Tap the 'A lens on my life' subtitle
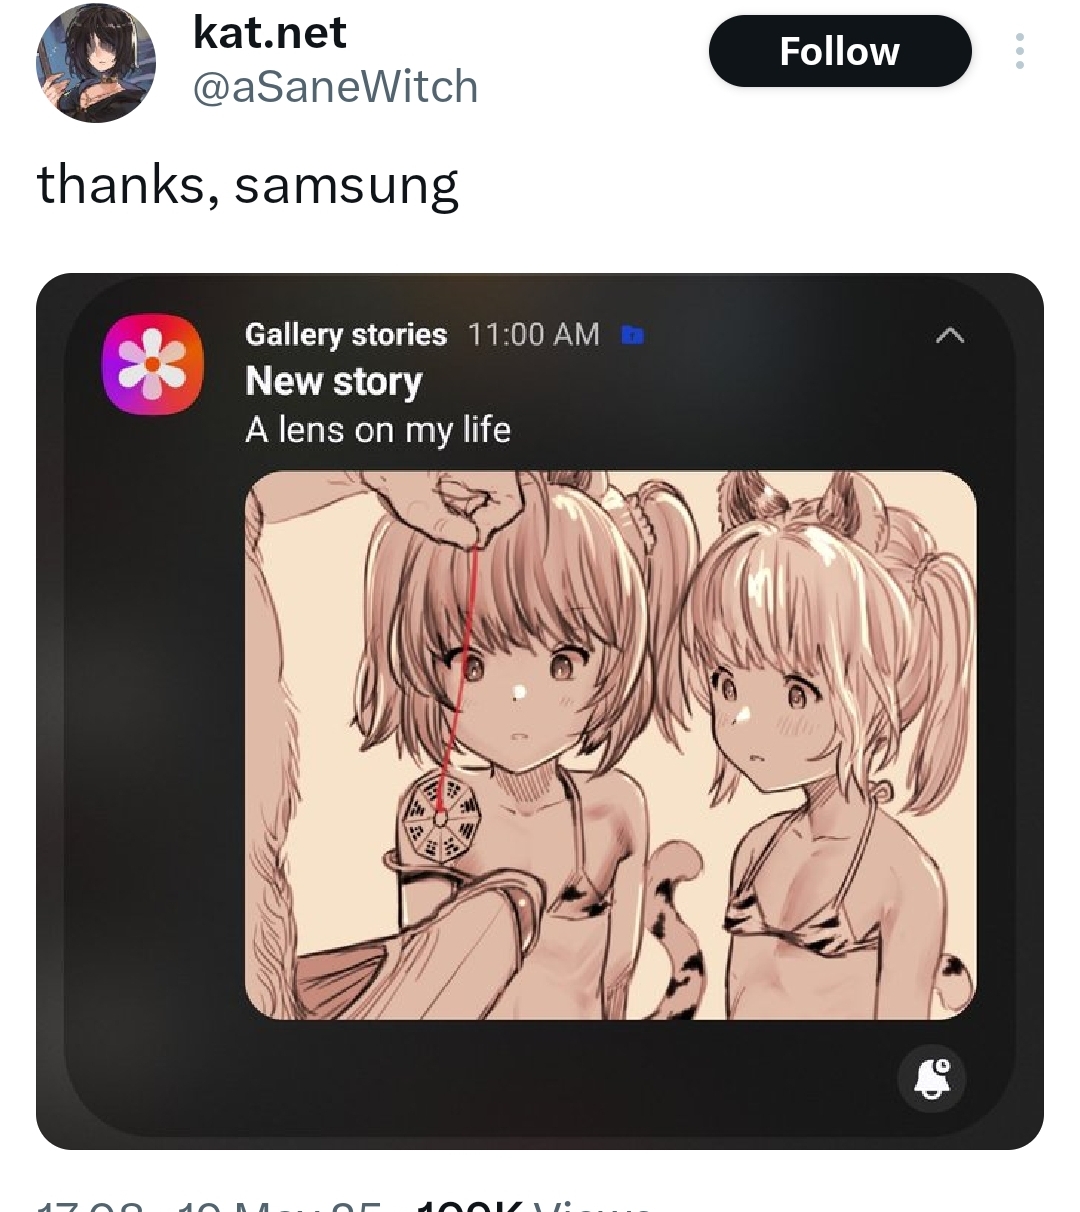The height and width of the screenshot is (1212, 1080). (378, 430)
